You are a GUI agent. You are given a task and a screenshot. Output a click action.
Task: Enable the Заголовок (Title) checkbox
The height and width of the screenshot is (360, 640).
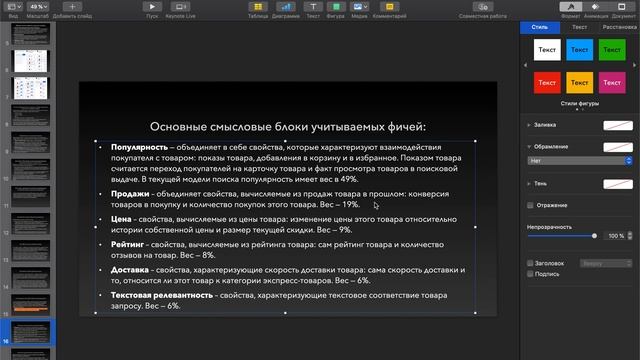530,263
